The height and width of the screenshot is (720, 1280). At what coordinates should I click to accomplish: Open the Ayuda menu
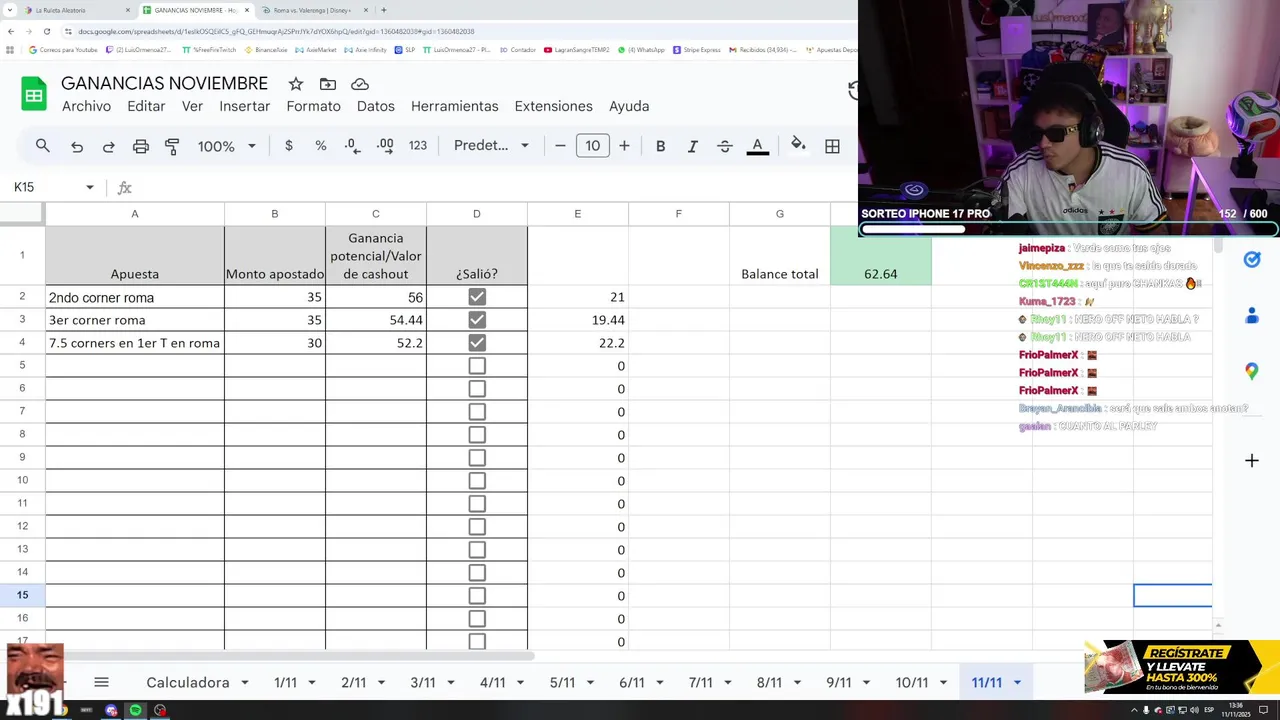point(629,106)
